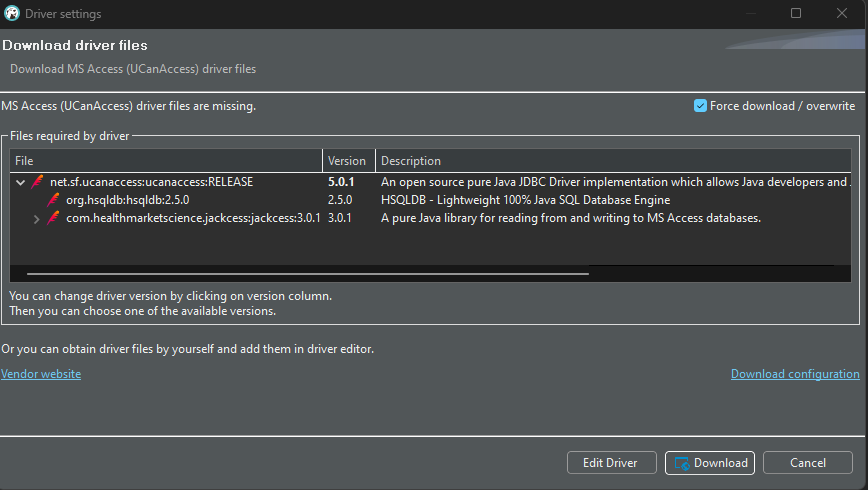This screenshot has width=868, height=490.
Task: Click version 2.5.0 cell of hsqldb
Action: tap(340, 200)
